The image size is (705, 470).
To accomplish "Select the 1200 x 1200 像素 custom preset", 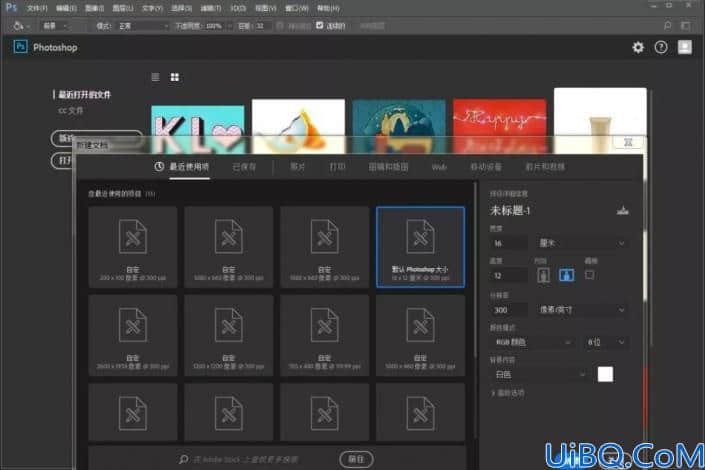I will tap(228, 335).
